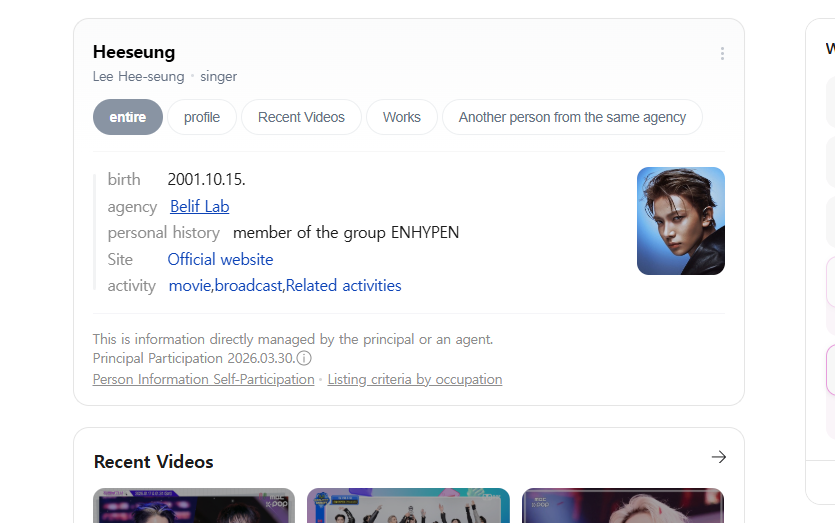Switch to the 'Works' tab
Viewport: 835px width, 523px height.
pyautogui.click(x=402, y=117)
